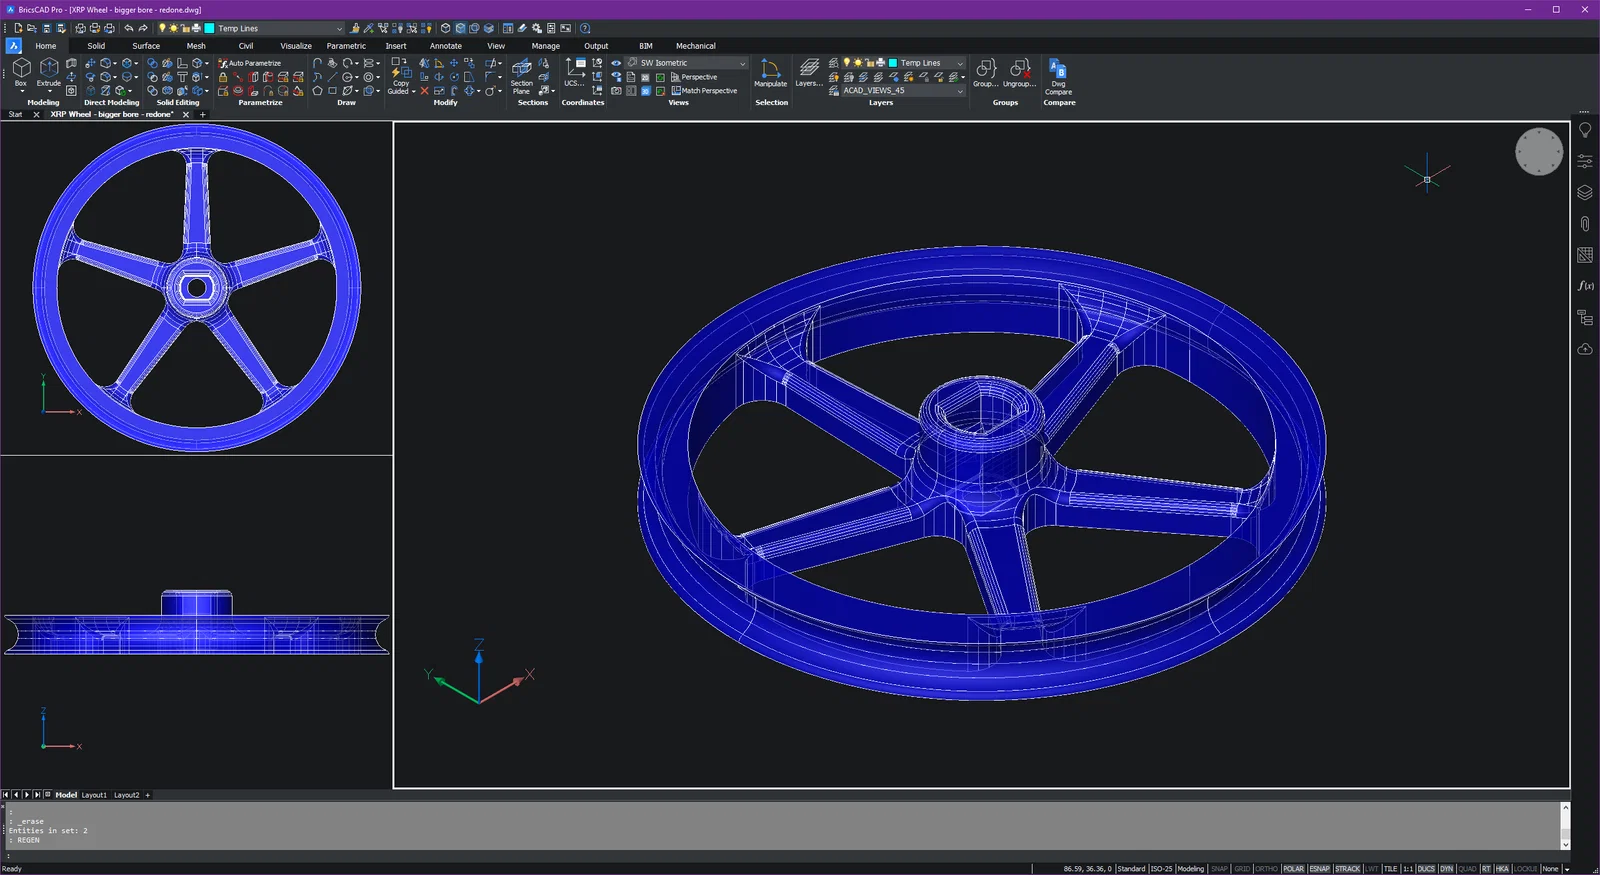Switch to the Mechanical ribbon tab
The width and height of the screenshot is (1600, 875).
point(695,46)
